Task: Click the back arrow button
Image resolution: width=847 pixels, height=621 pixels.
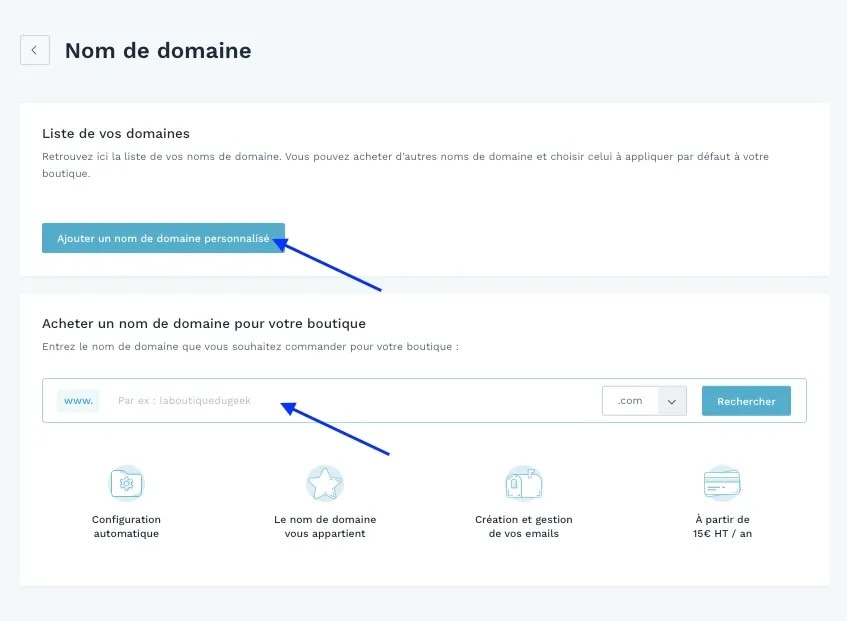Action: (35, 50)
